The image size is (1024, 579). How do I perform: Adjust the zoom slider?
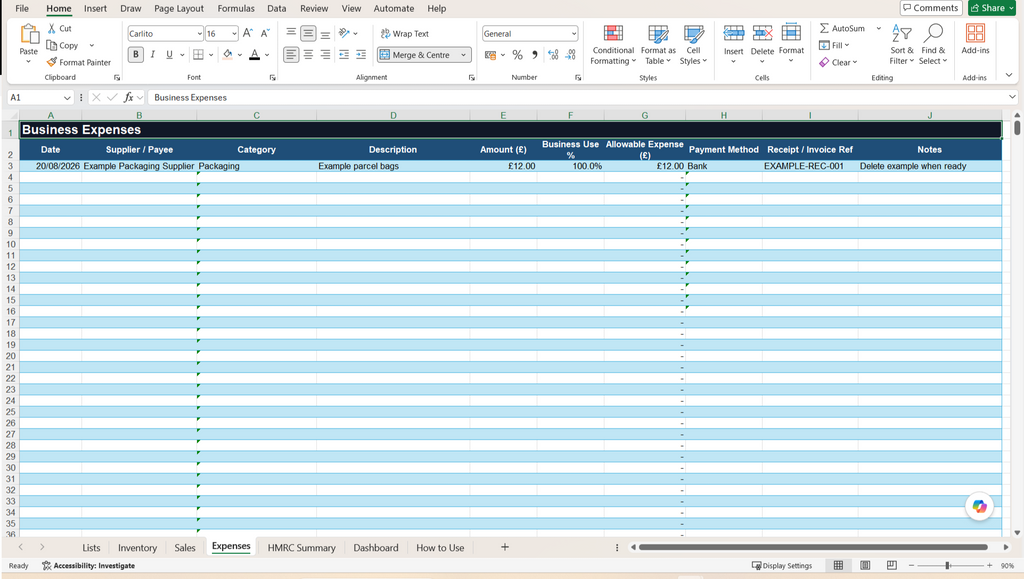[948, 565]
